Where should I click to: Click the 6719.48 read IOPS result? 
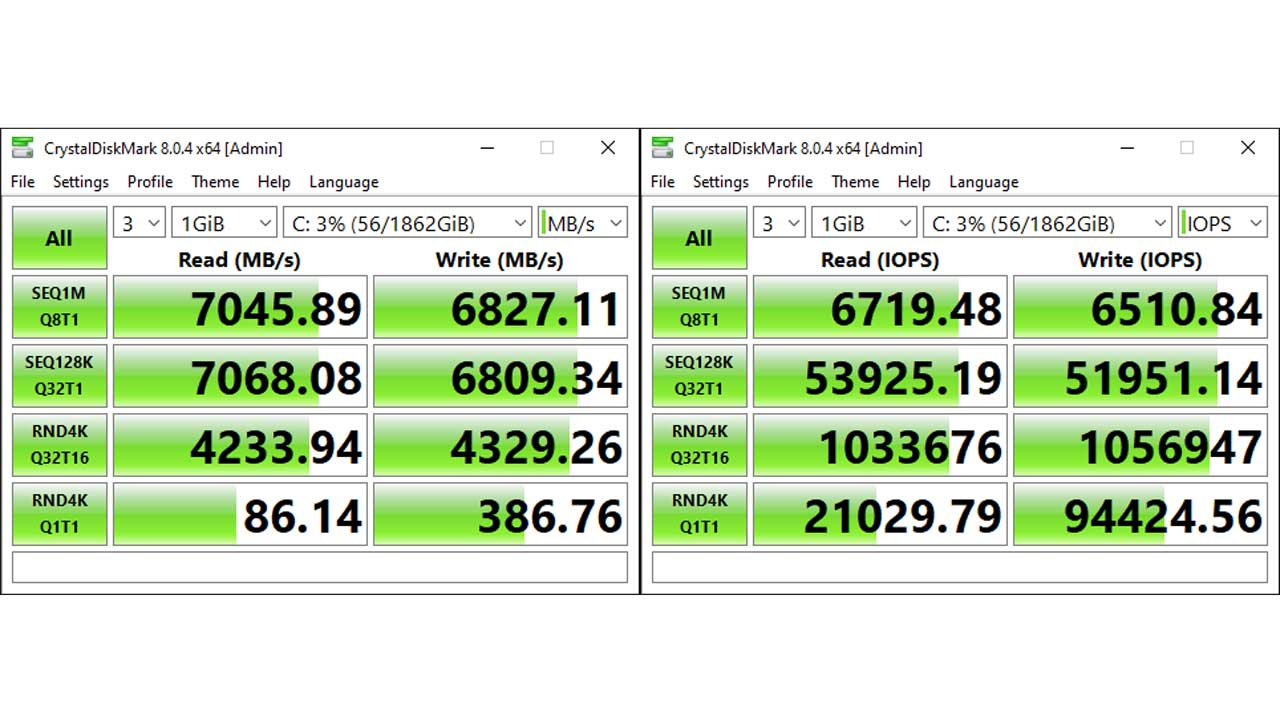[x=880, y=307]
